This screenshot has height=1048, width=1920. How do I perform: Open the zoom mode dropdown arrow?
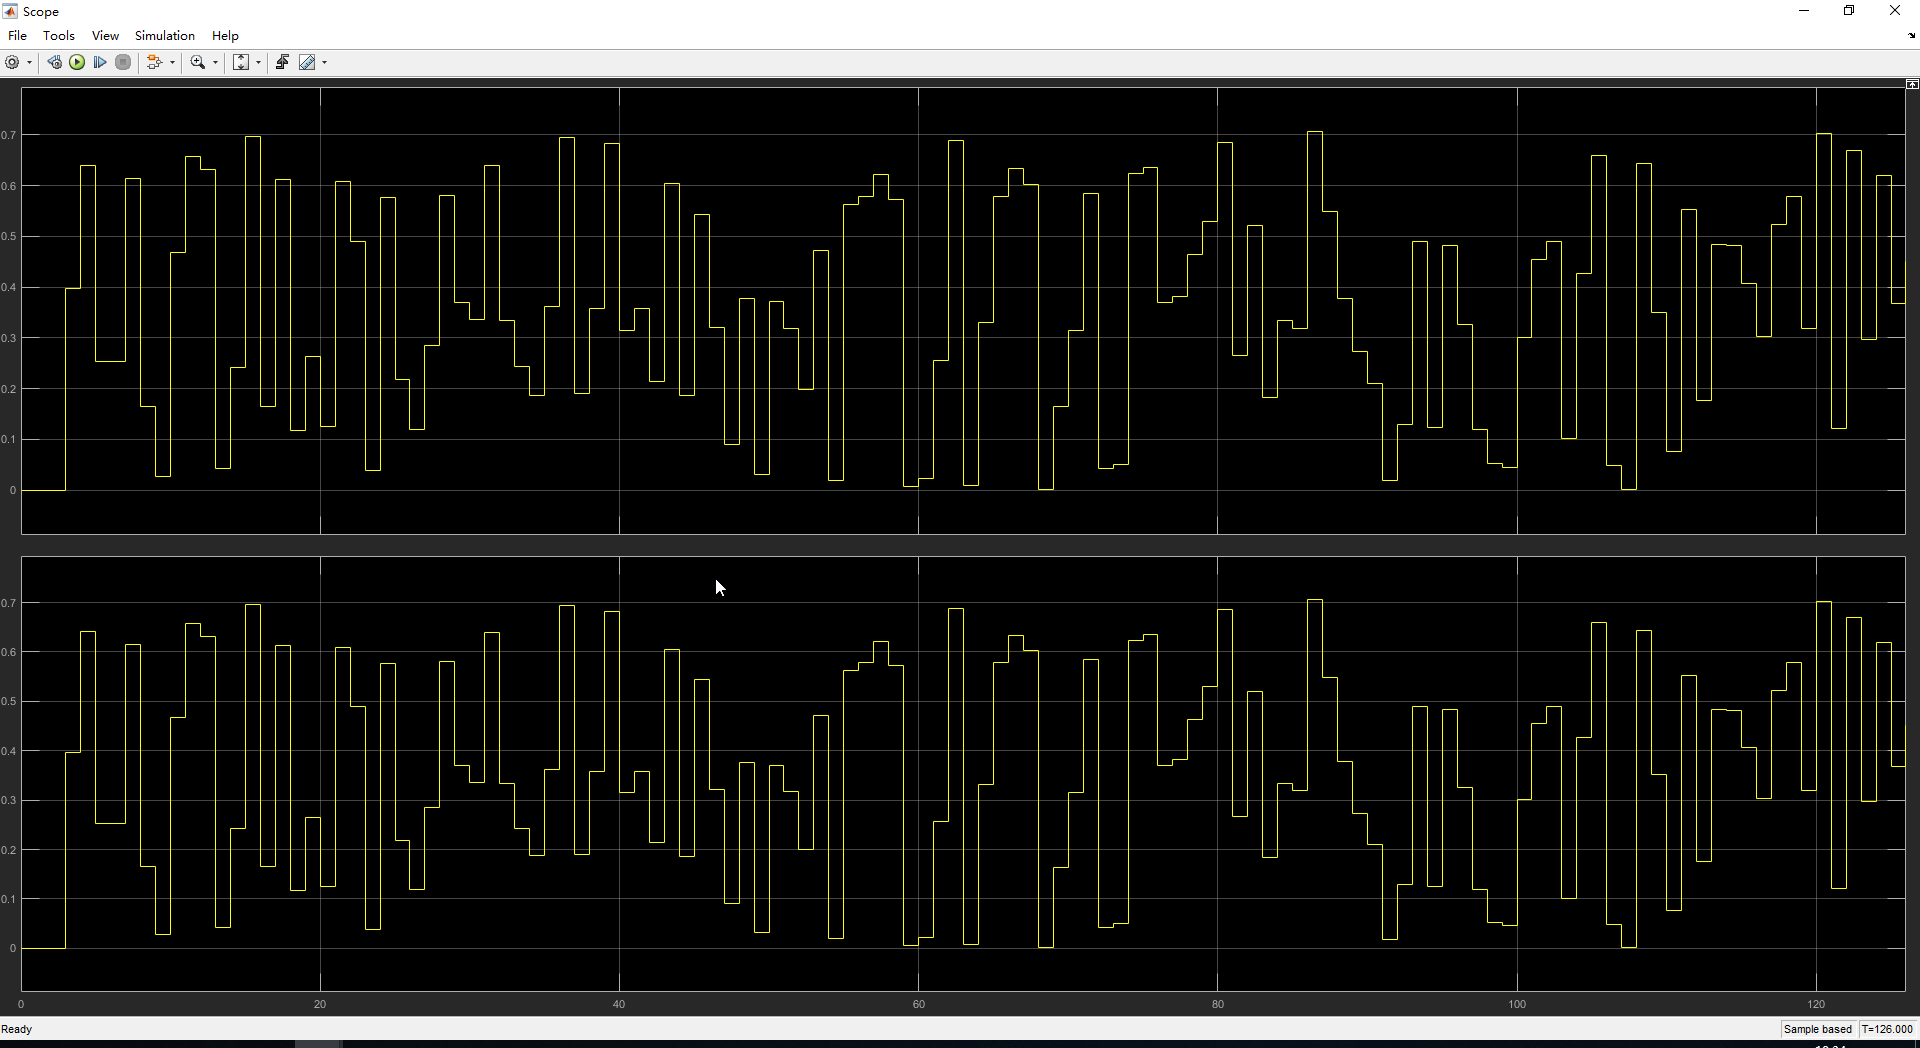pyautogui.click(x=213, y=62)
